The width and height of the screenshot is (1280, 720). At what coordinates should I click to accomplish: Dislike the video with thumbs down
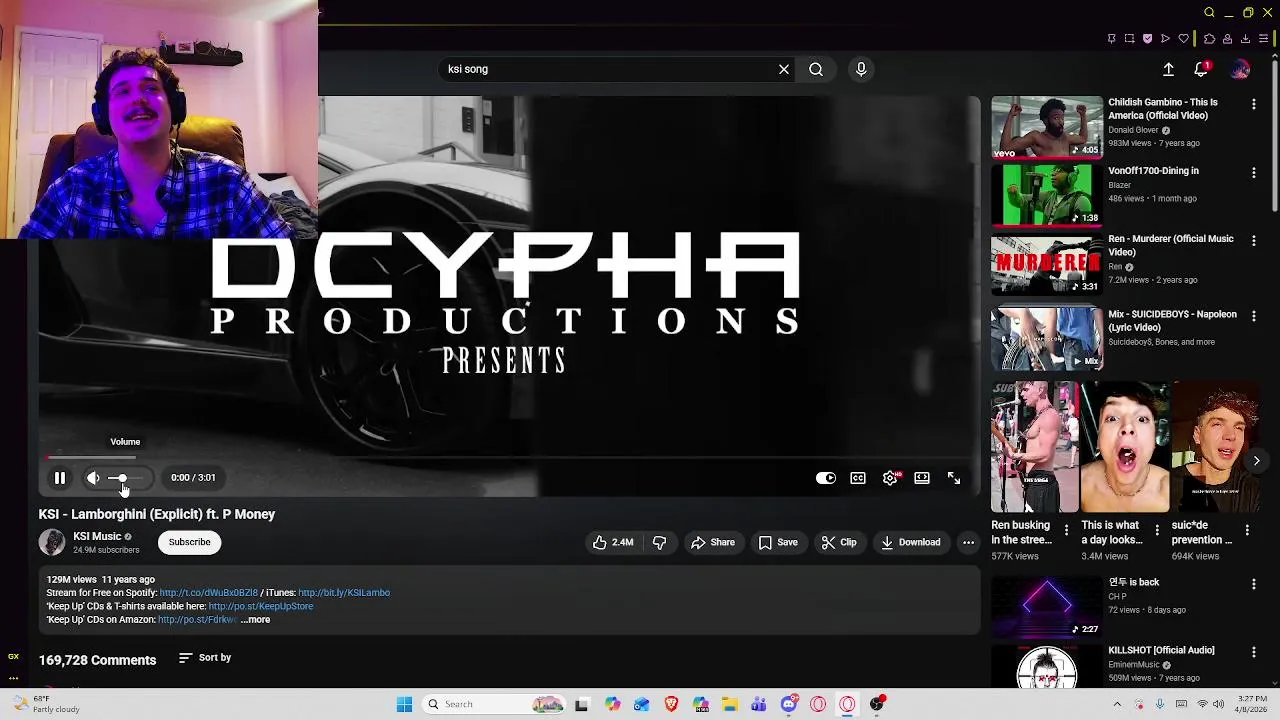659,542
